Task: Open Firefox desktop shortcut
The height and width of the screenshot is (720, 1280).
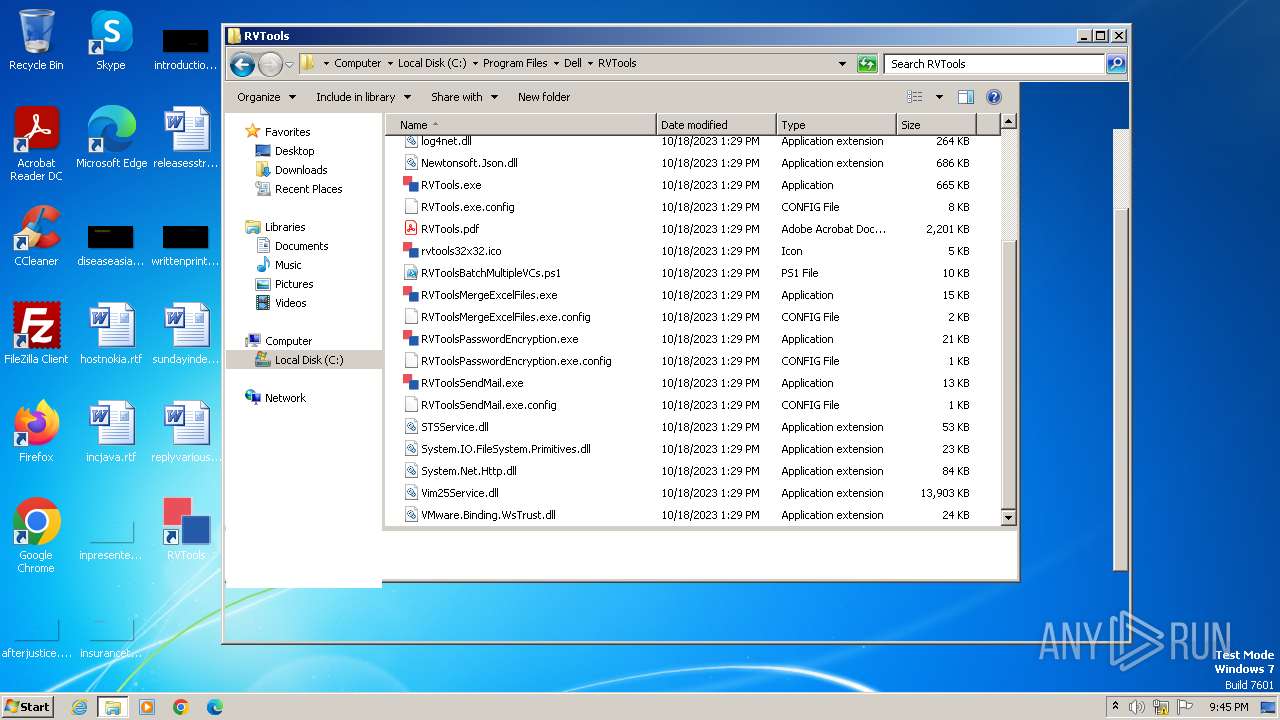Action: tap(36, 432)
